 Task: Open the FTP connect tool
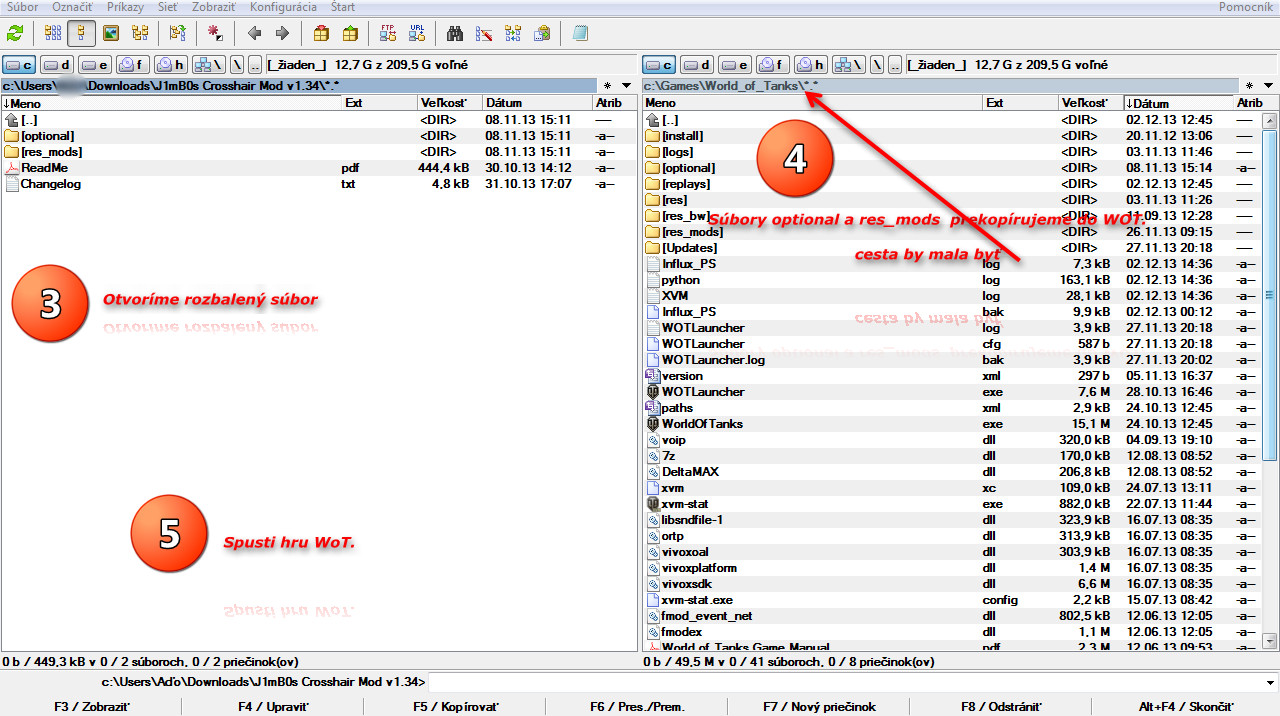388,33
